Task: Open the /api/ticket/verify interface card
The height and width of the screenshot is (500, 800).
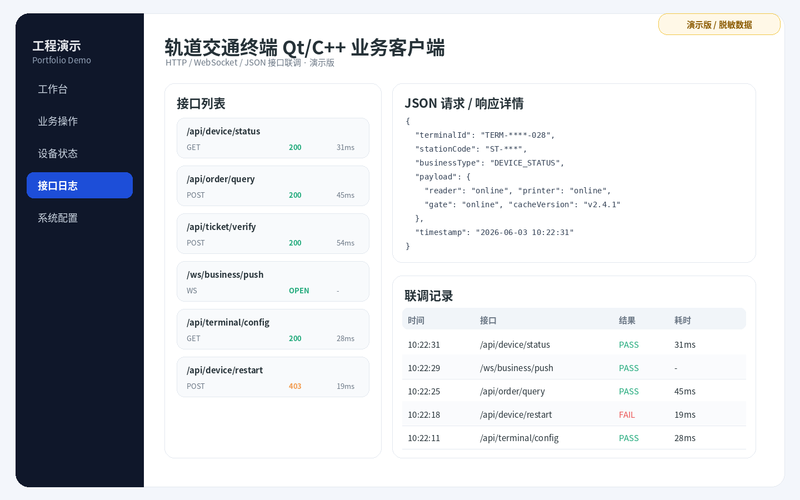Action: (x=273, y=234)
